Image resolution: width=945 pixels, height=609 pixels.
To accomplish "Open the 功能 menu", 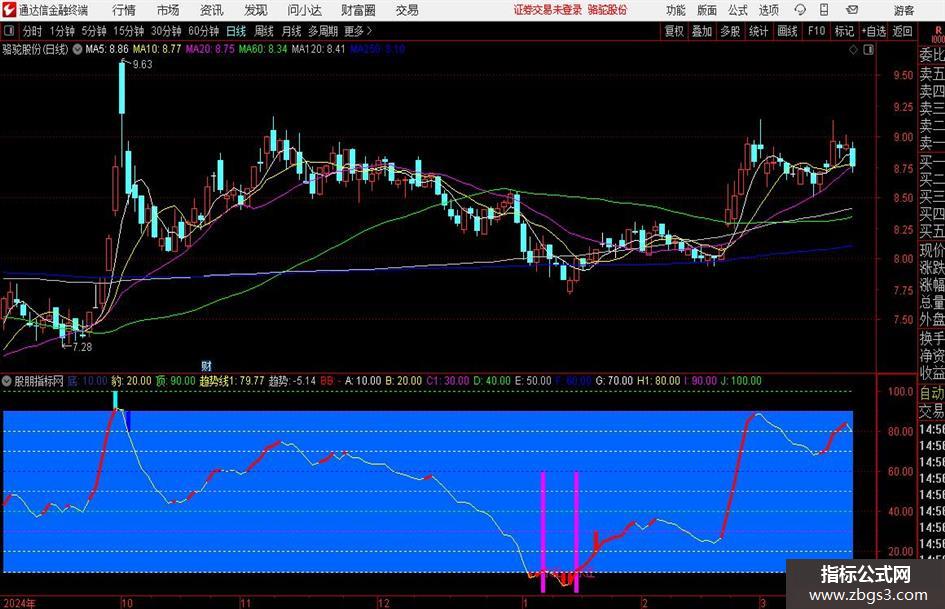I will (676, 10).
